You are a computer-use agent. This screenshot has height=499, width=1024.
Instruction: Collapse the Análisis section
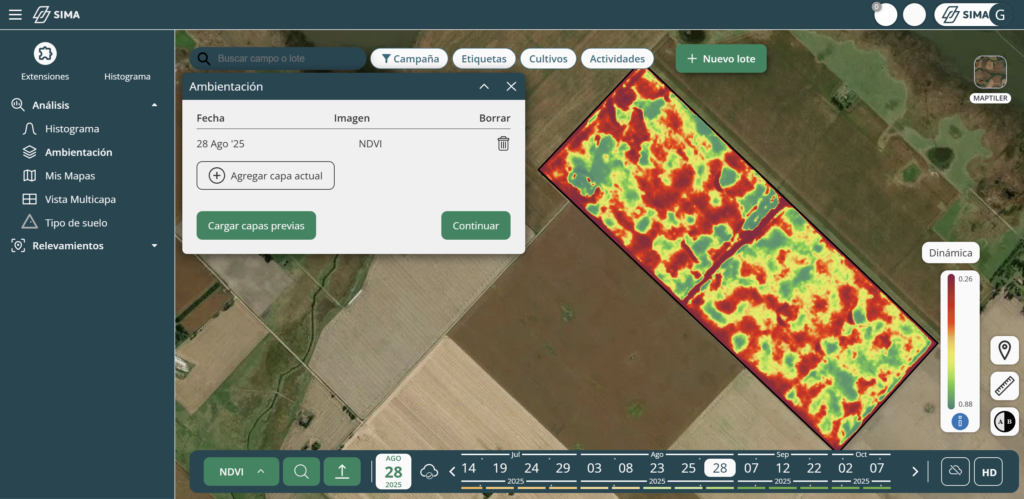click(x=154, y=105)
